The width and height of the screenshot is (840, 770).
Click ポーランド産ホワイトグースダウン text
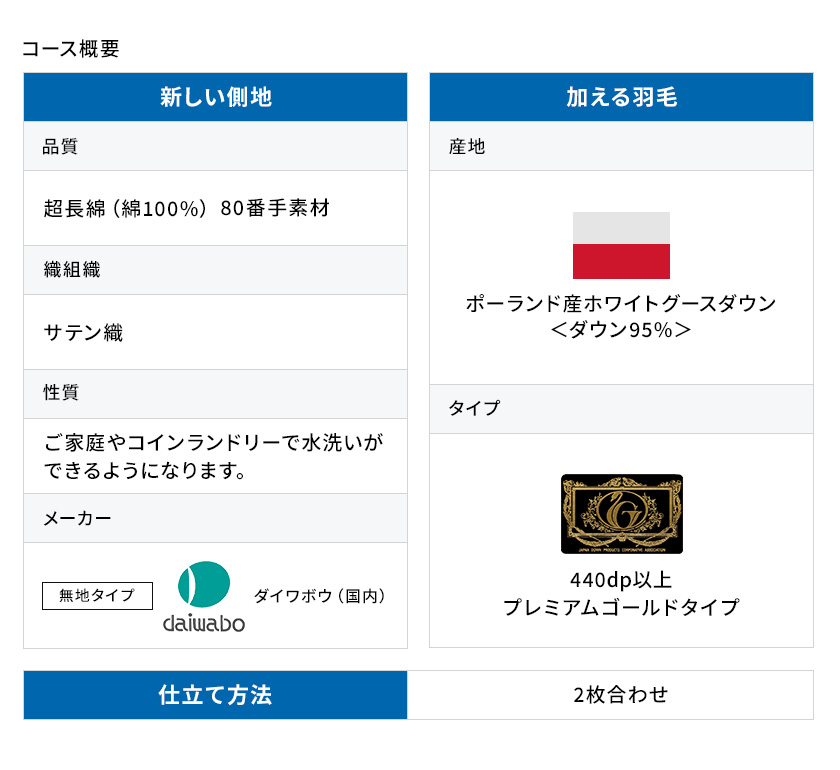pos(621,304)
